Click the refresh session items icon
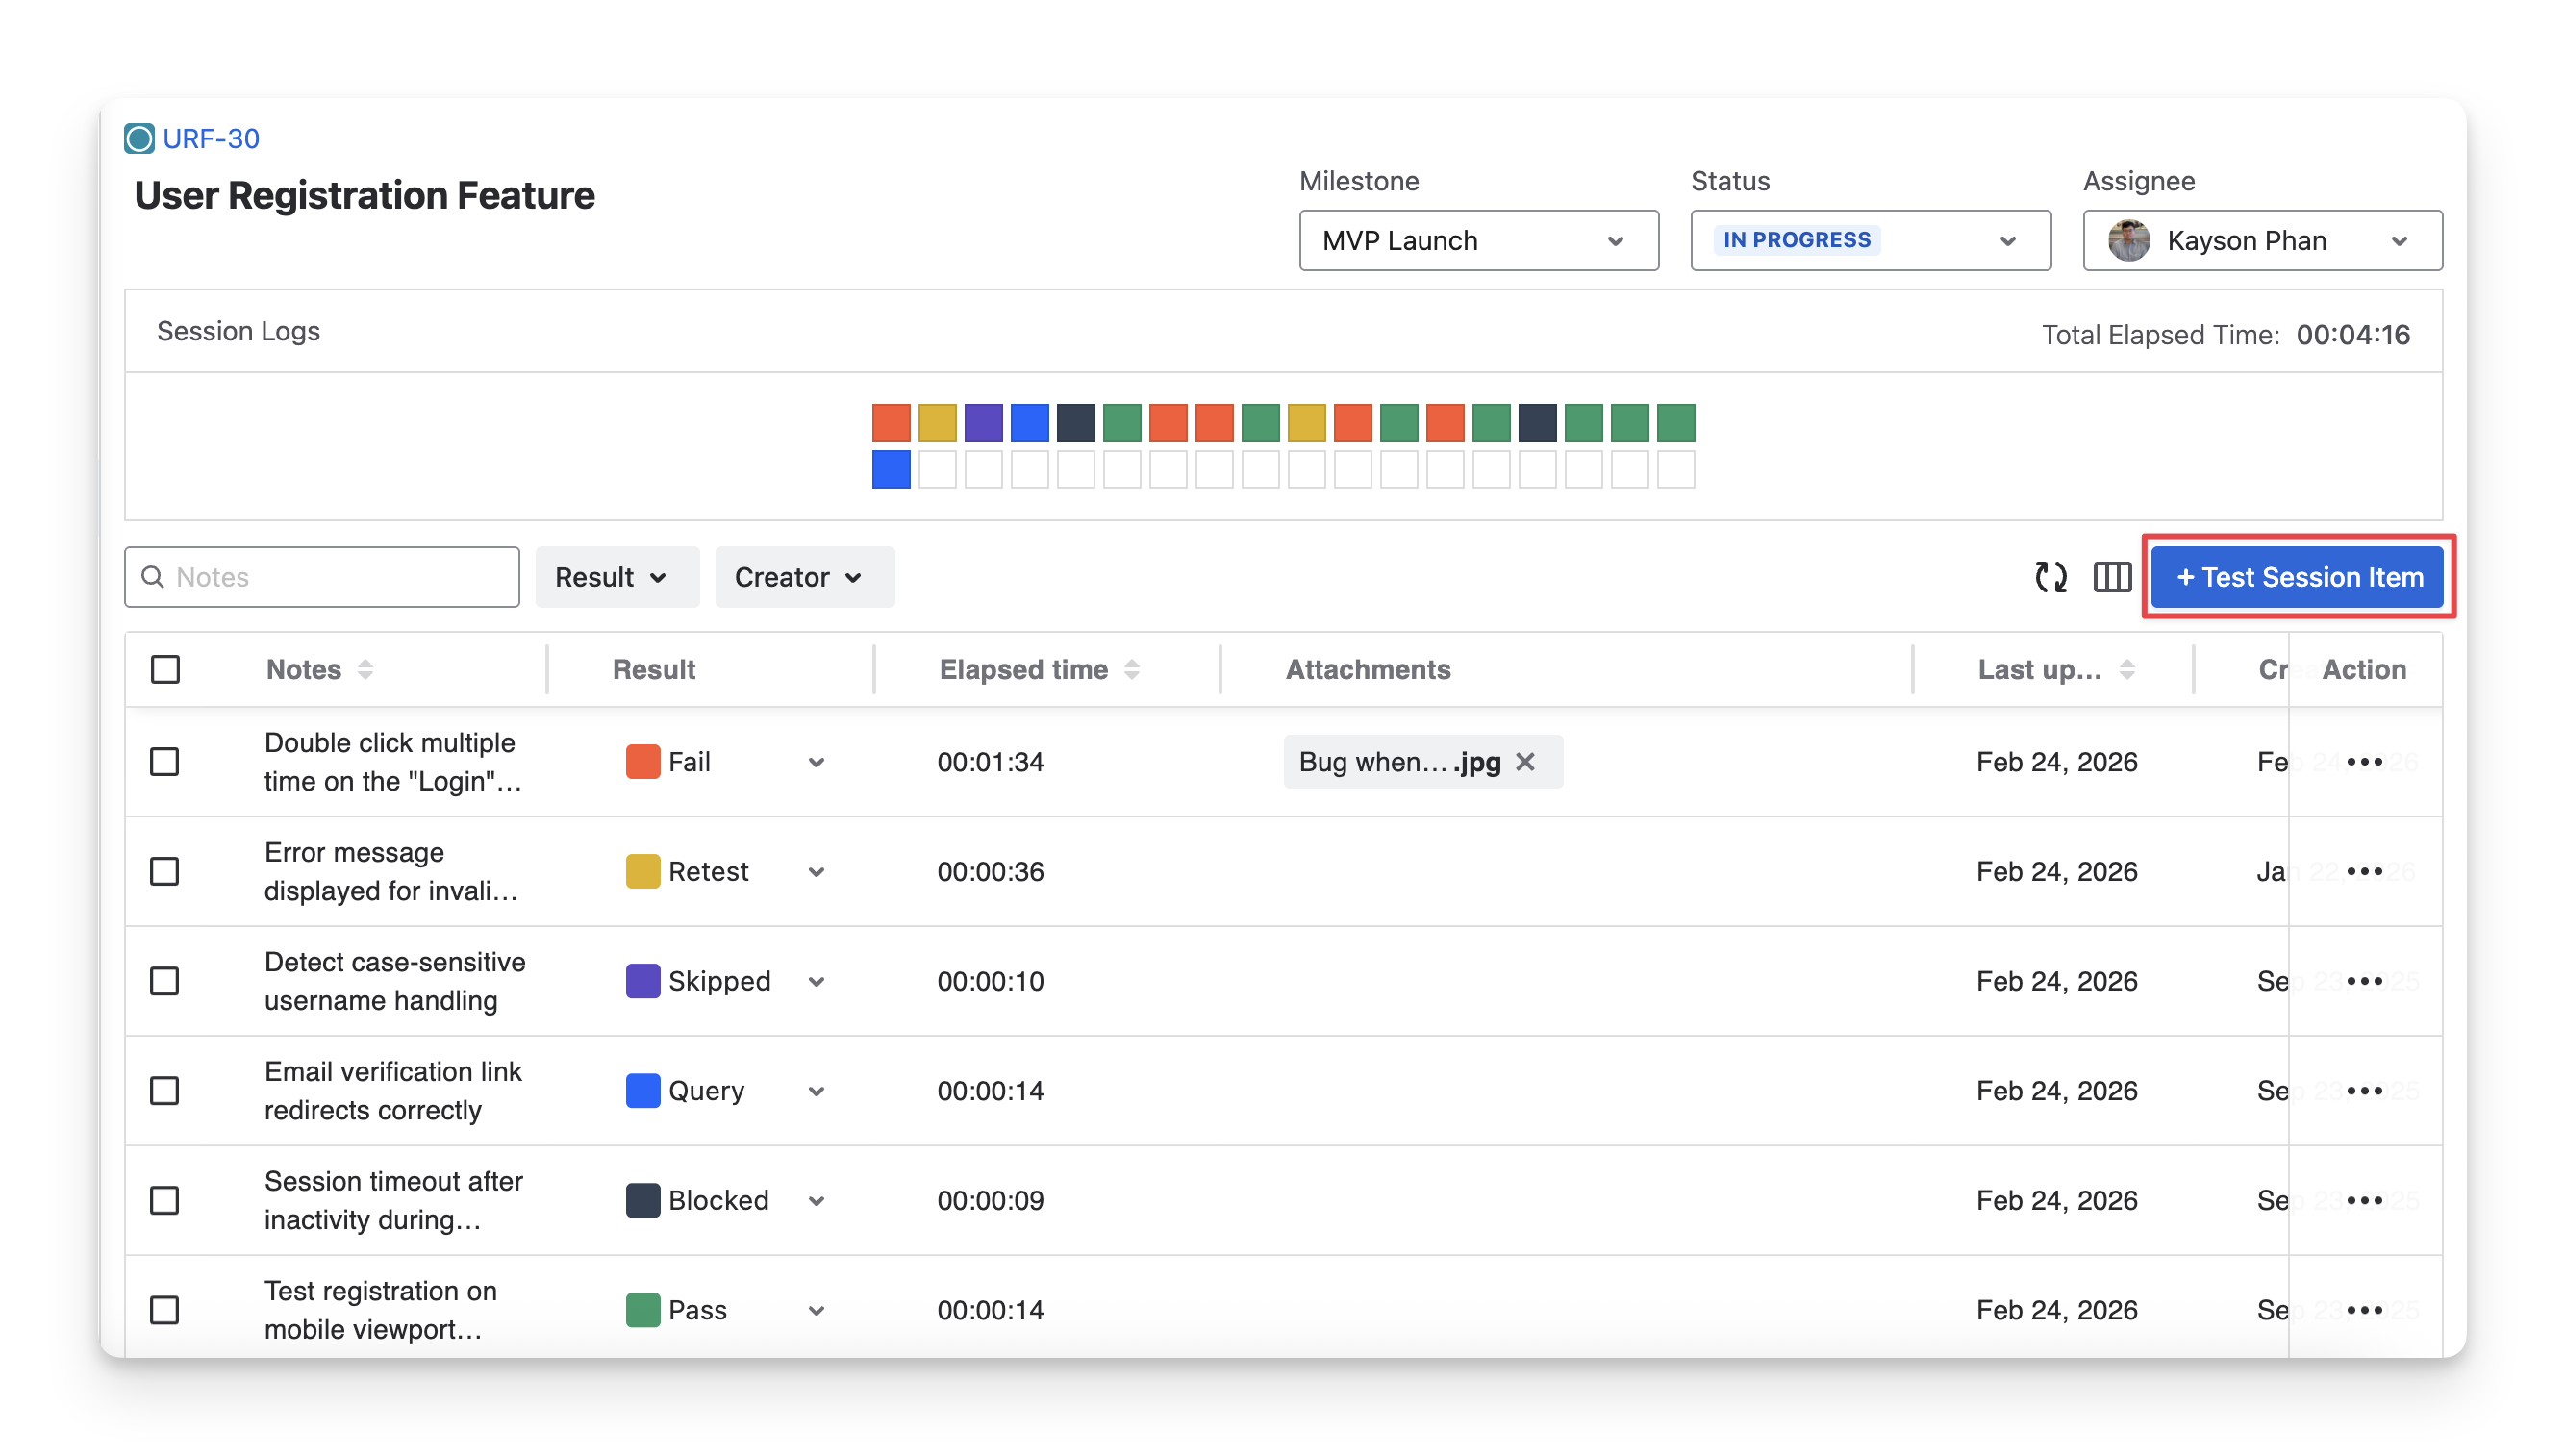The image size is (2565, 1456). pyautogui.click(x=2050, y=577)
